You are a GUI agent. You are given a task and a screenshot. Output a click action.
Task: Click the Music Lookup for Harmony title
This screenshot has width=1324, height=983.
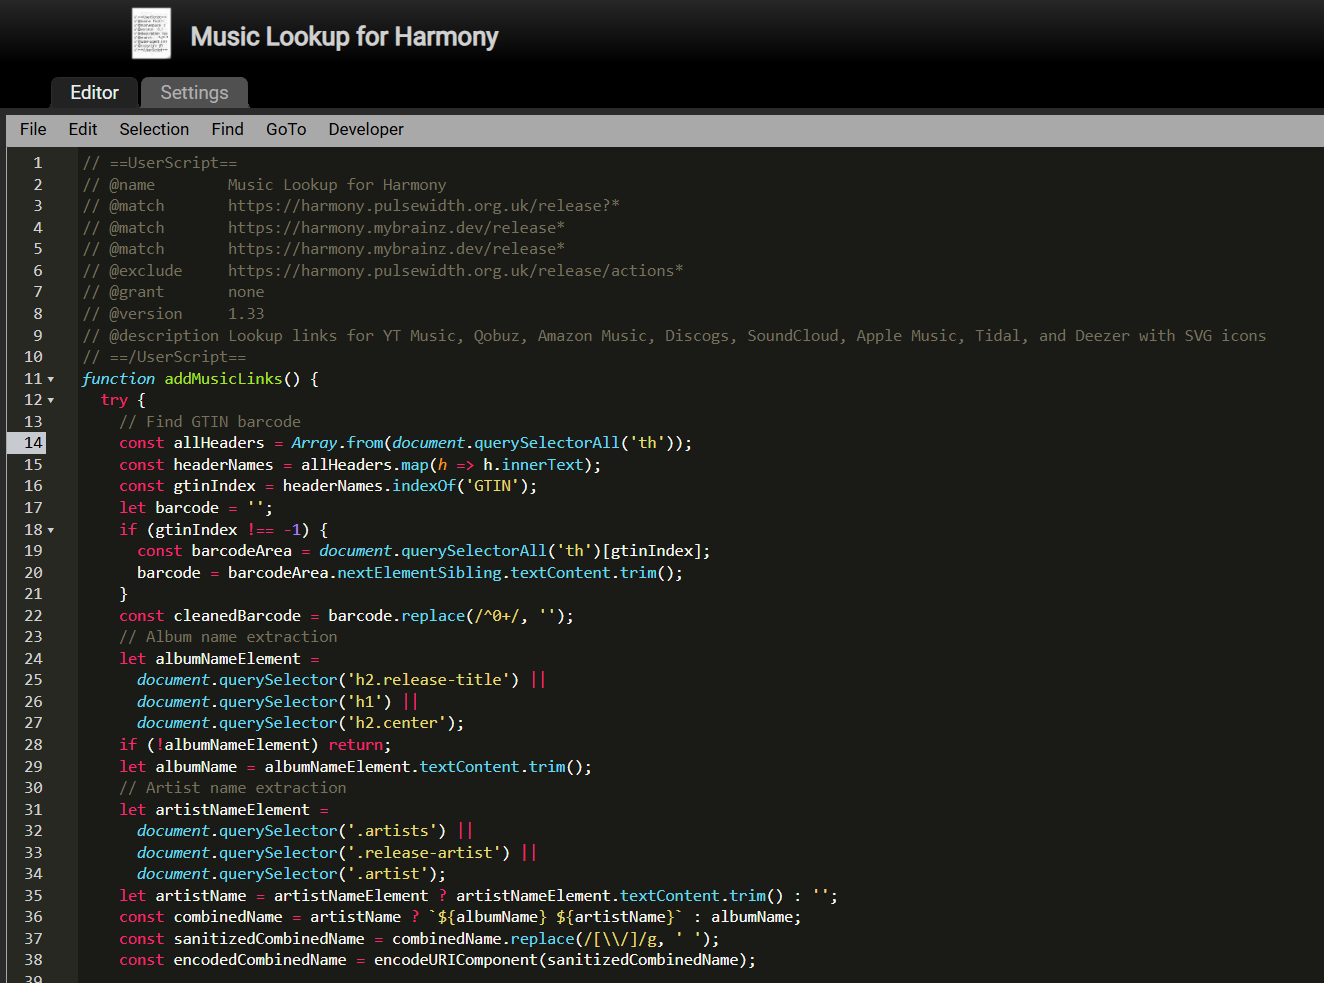[x=344, y=37]
